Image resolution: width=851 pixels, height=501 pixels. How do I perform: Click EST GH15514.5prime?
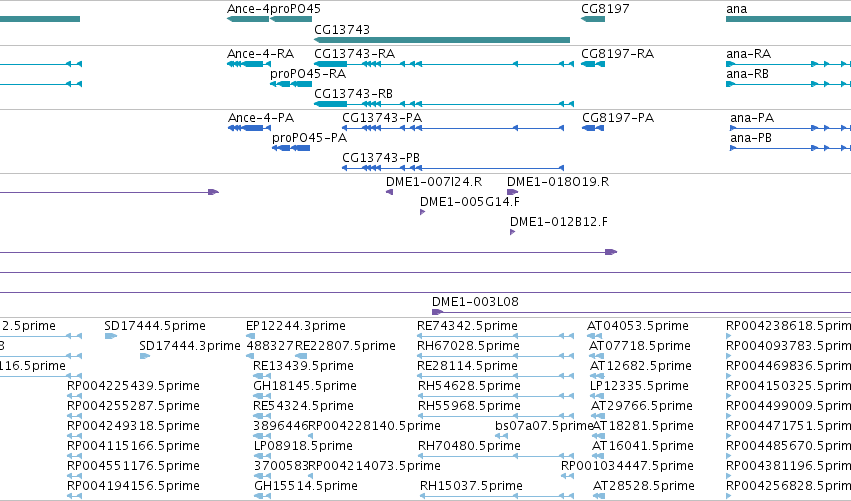262,496
